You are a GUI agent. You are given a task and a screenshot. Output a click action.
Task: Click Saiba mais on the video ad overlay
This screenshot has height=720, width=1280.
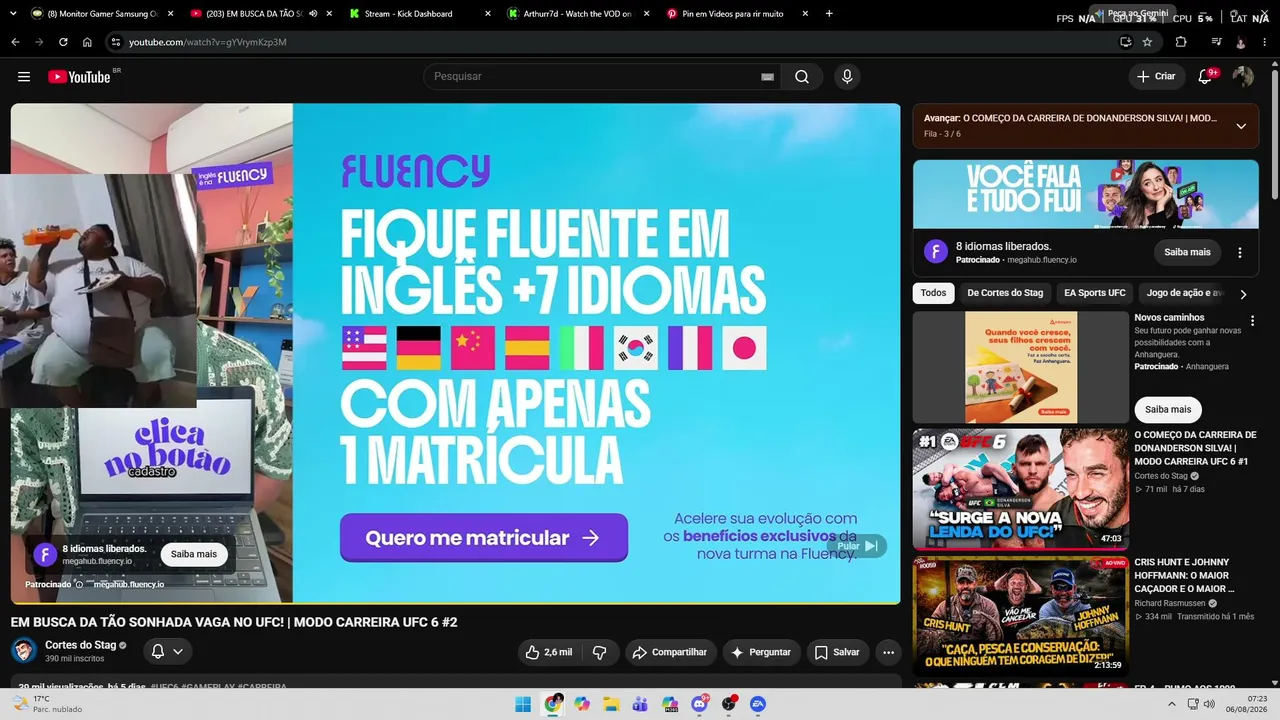pyautogui.click(x=194, y=554)
